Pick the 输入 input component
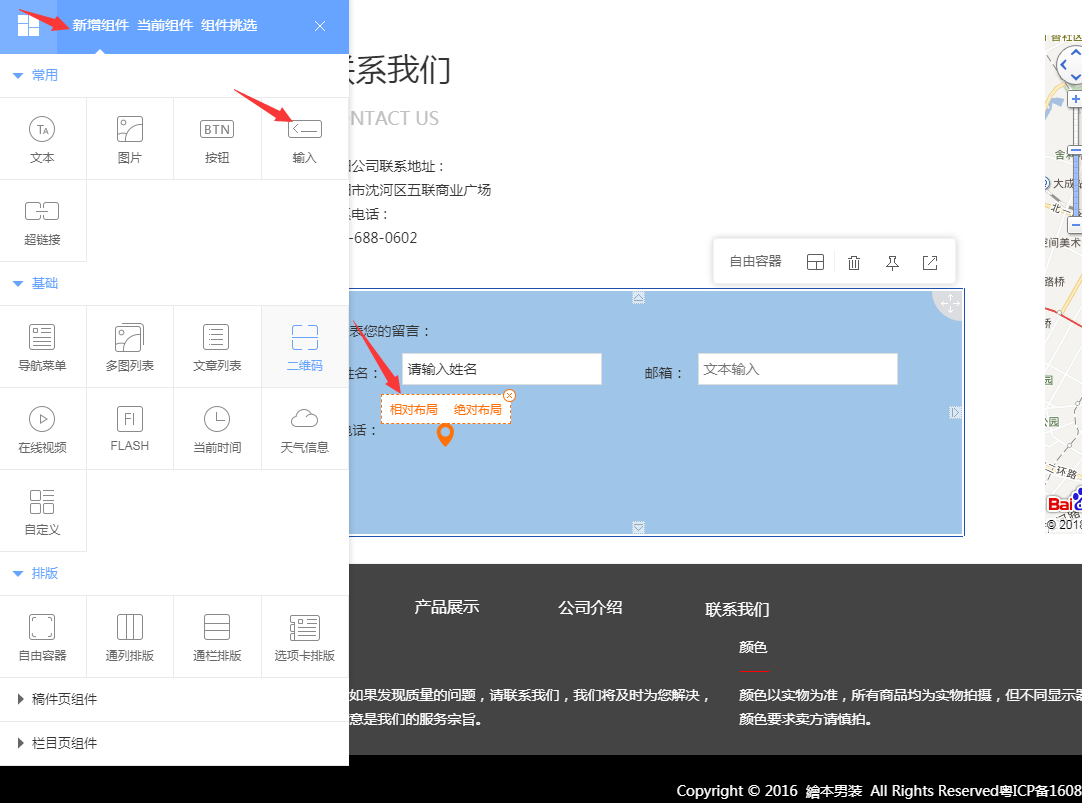Viewport: 1082px width, 803px height. coord(304,138)
